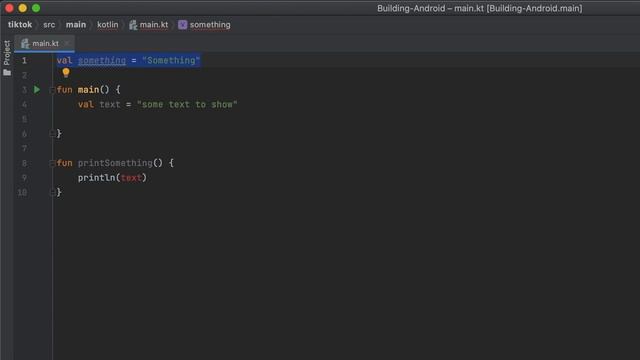Click the fun keyword on line 8
640x360 pixels.
click(x=64, y=163)
